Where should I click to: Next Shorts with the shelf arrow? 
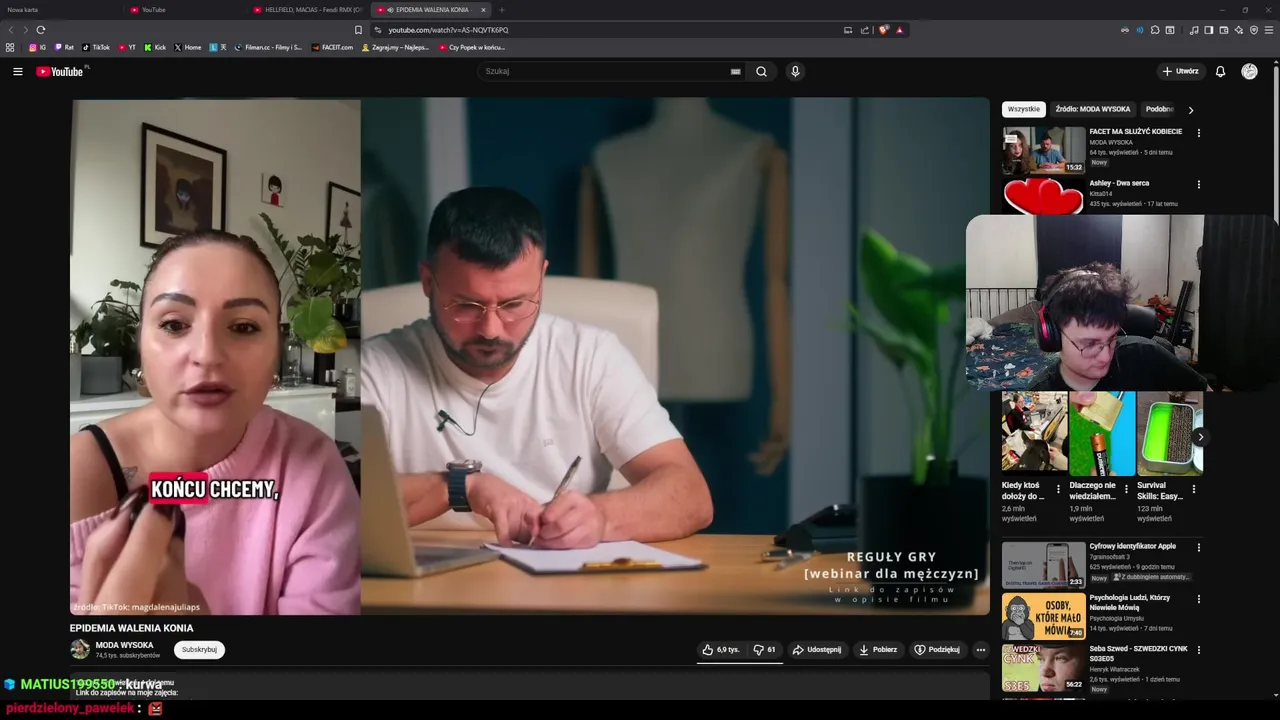[x=1200, y=437]
